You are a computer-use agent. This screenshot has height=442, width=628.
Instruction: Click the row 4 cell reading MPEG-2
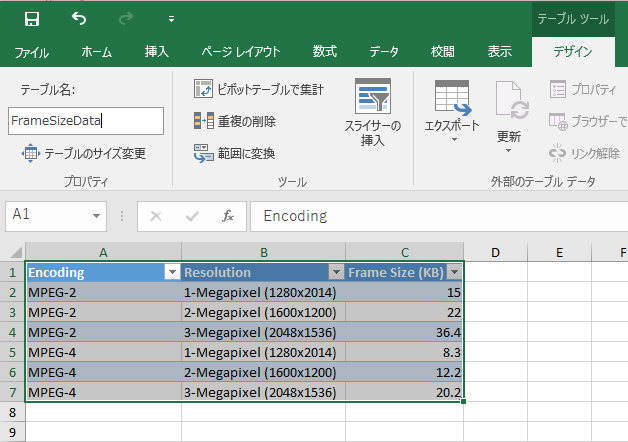point(103,332)
